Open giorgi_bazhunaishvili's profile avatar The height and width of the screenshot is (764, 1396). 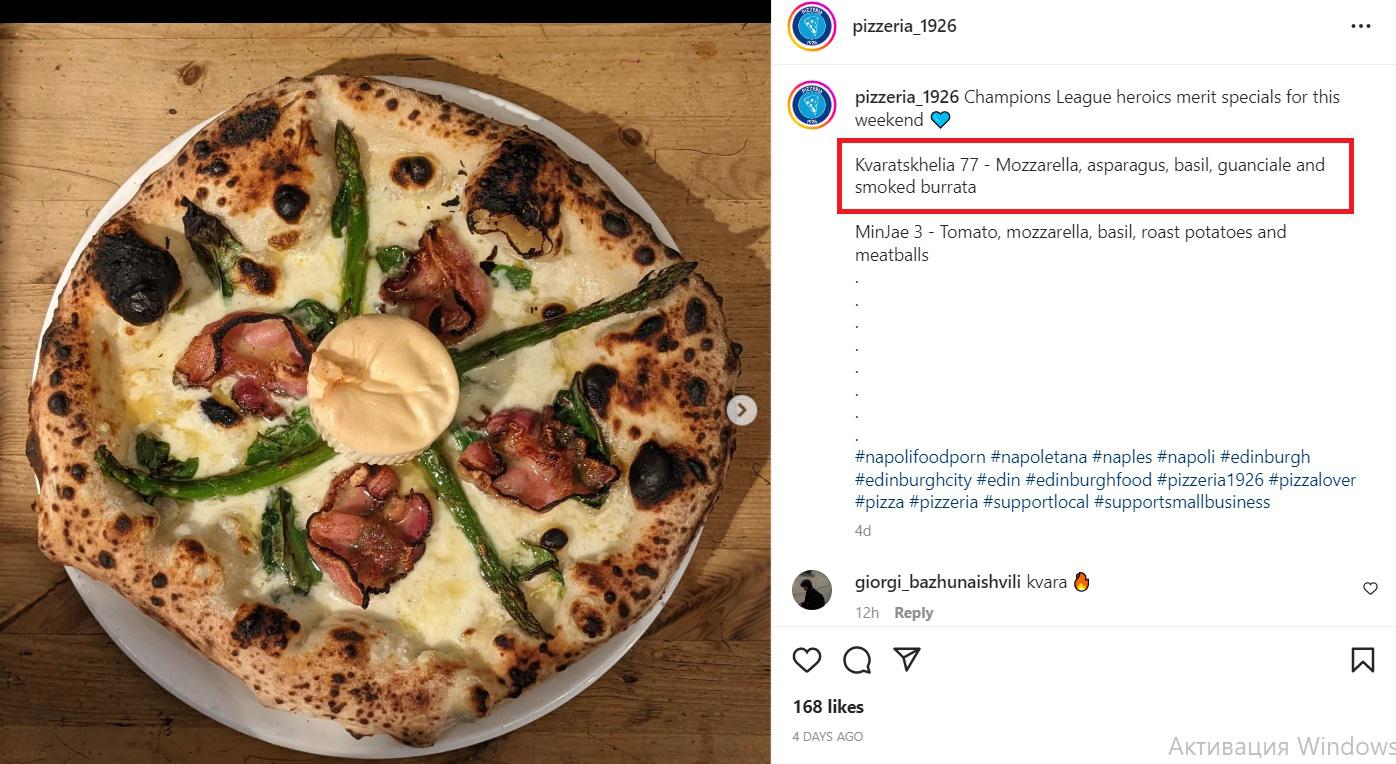coord(812,590)
